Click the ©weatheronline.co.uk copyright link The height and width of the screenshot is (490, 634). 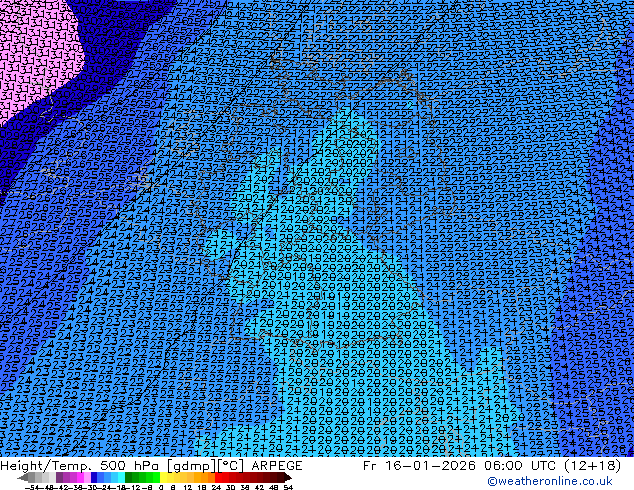549,481
